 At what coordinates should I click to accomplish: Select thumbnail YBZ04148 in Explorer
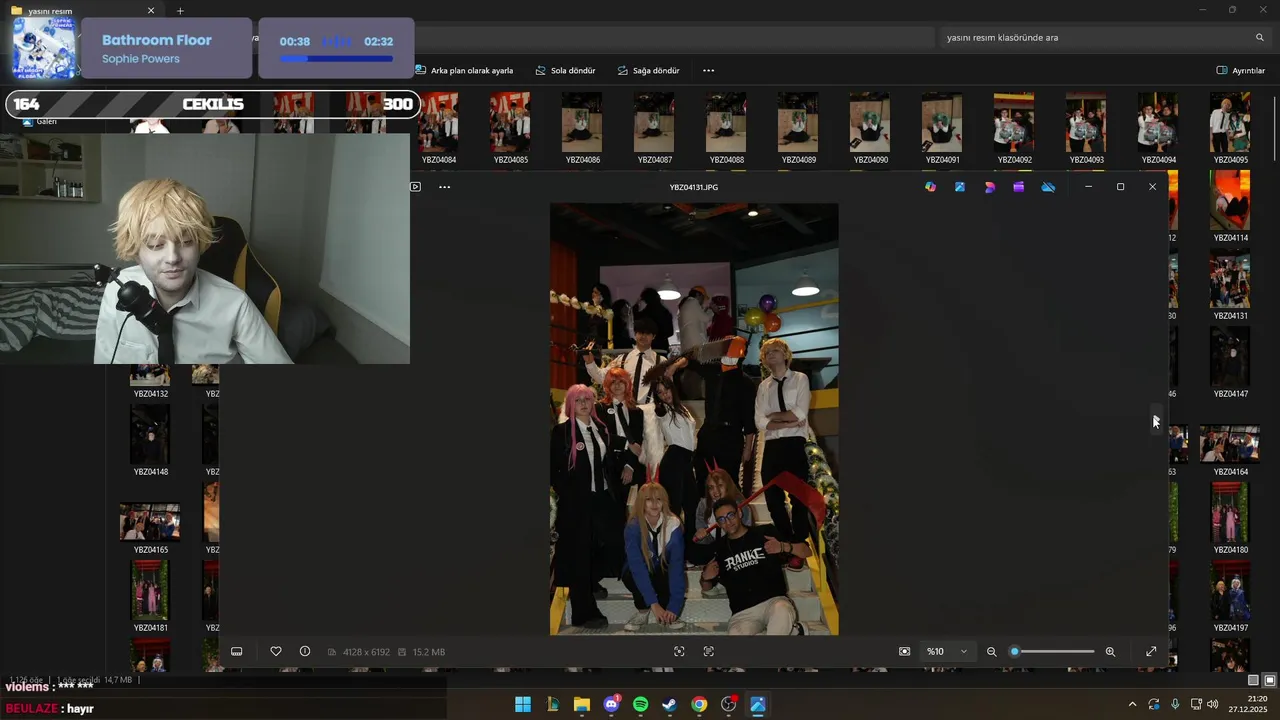tap(150, 440)
